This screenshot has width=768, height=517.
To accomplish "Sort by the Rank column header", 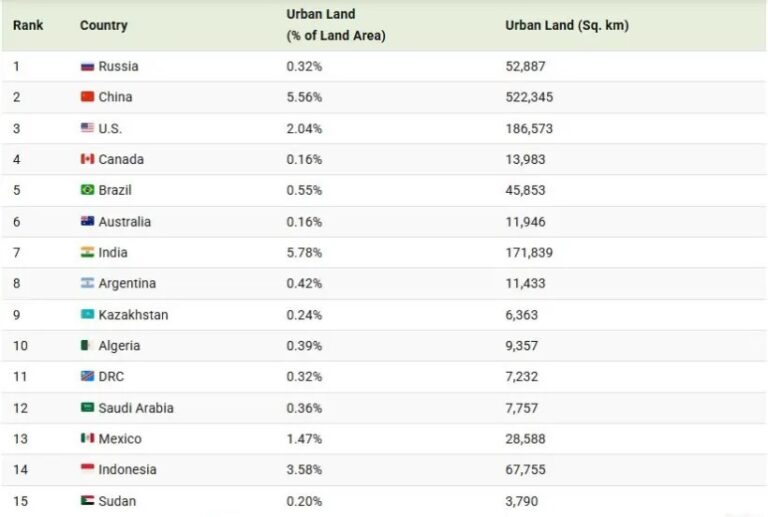I will (x=28, y=25).
